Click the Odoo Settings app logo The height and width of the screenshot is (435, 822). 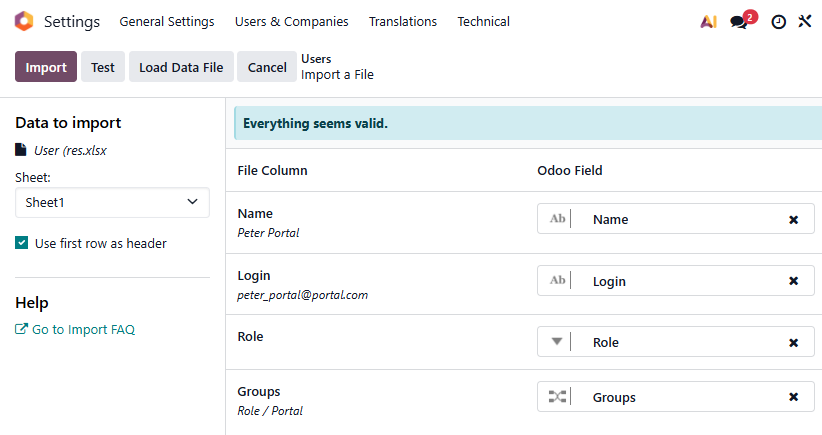(24, 21)
